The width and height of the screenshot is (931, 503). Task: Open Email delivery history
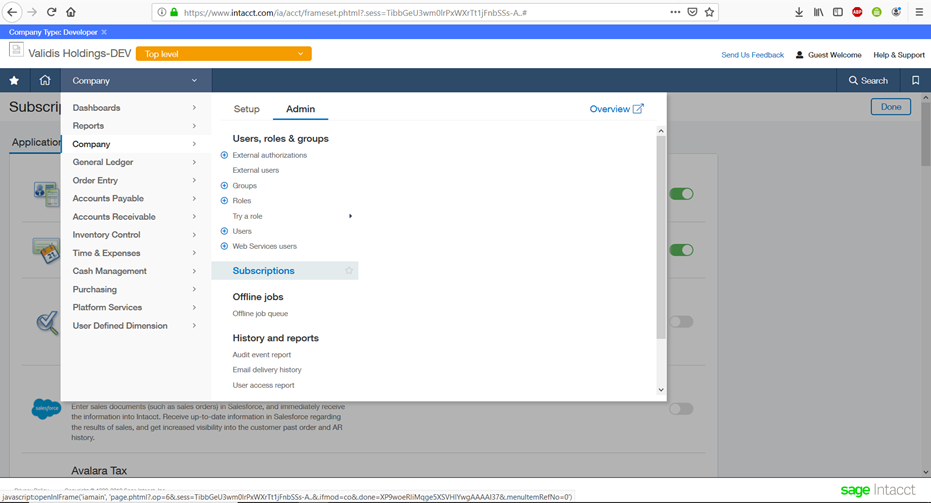click(267, 369)
